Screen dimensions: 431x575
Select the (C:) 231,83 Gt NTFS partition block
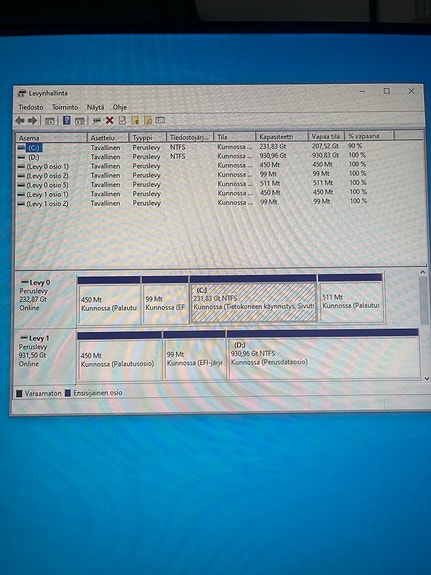coord(253,302)
